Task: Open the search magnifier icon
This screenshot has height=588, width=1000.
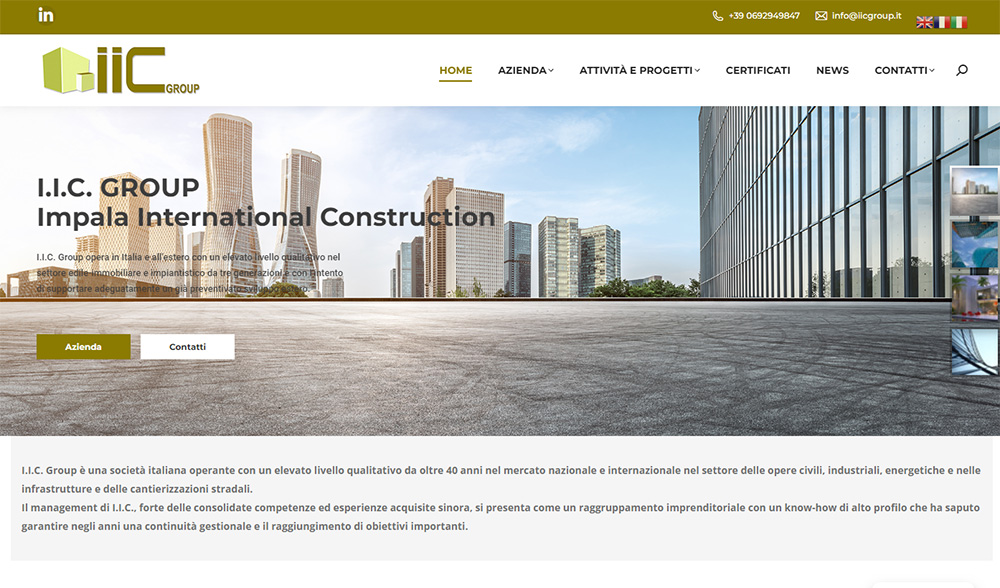Action: pos(962,70)
